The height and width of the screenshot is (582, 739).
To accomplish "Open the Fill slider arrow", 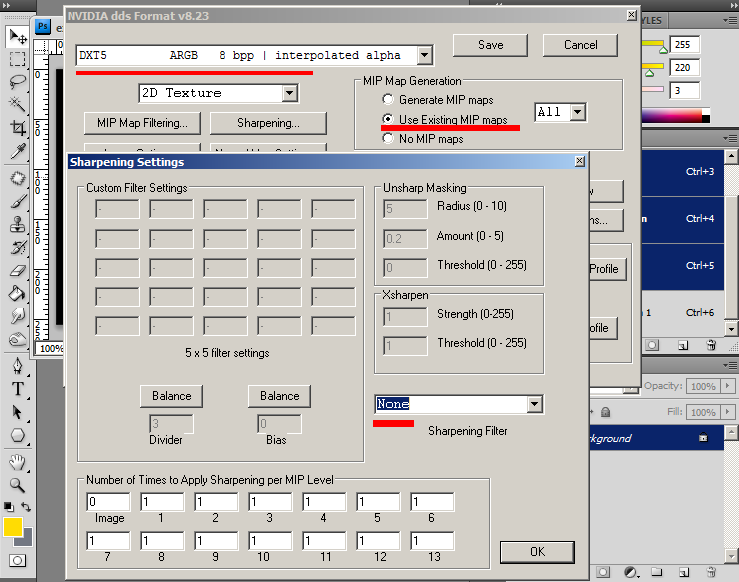I will click(x=728, y=411).
